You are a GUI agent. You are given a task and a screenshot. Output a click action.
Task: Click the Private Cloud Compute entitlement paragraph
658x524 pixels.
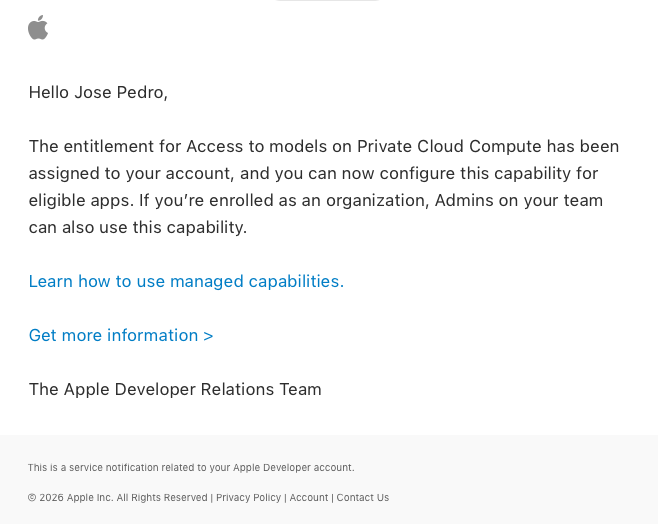(324, 187)
